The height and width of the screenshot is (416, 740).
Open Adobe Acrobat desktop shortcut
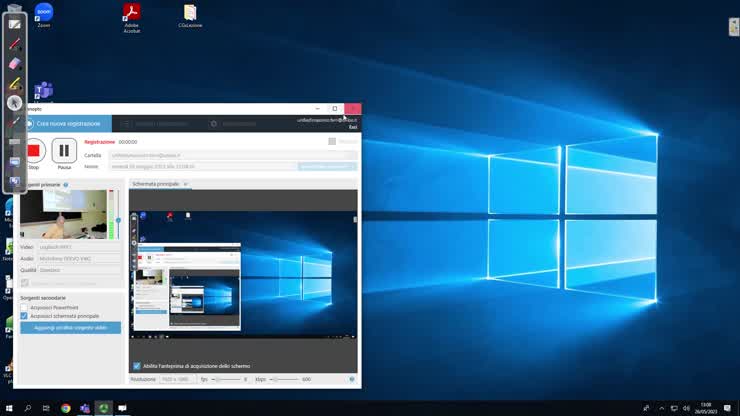click(x=131, y=13)
